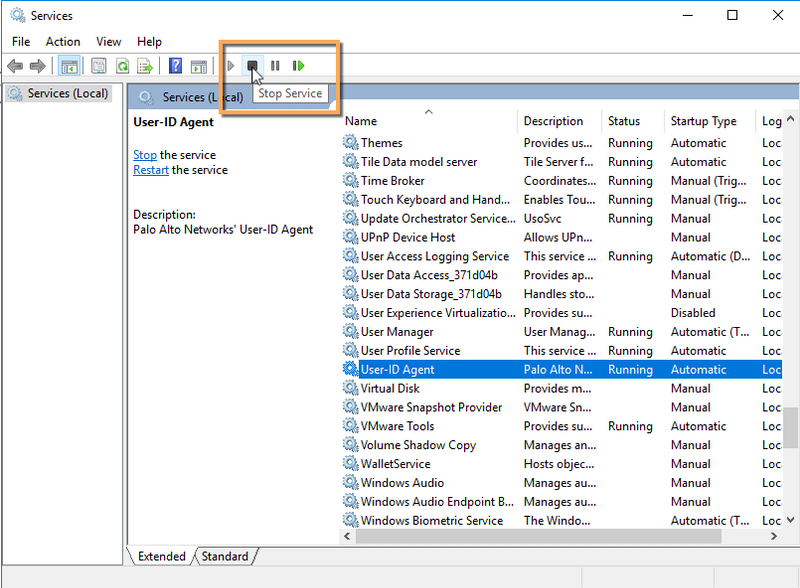The image size is (800, 588).
Task: Open the View menu
Action: [x=108, y=41]
